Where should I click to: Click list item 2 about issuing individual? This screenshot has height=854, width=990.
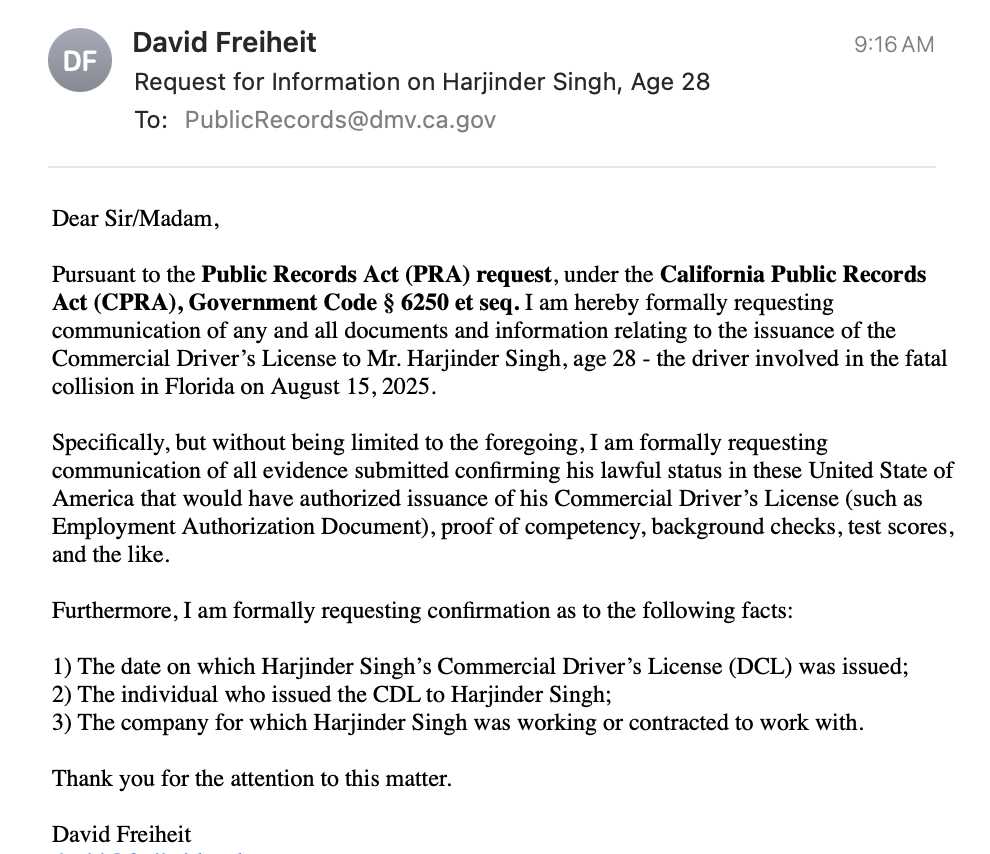[331, 694]
